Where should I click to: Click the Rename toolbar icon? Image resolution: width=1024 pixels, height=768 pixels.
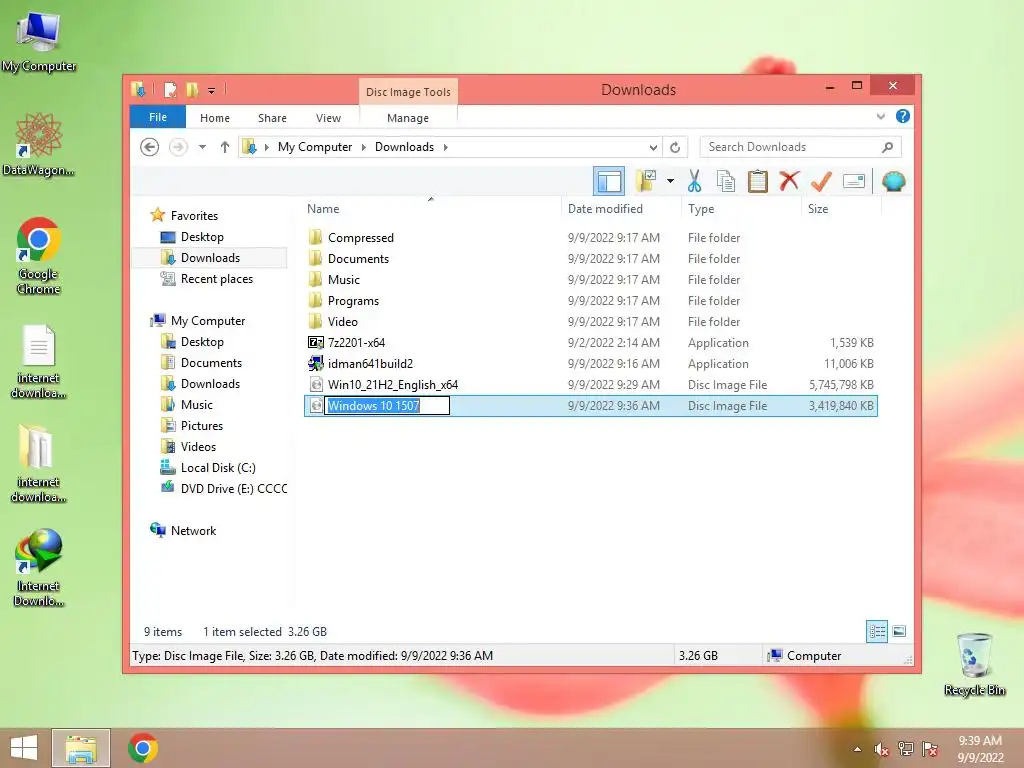854,181
